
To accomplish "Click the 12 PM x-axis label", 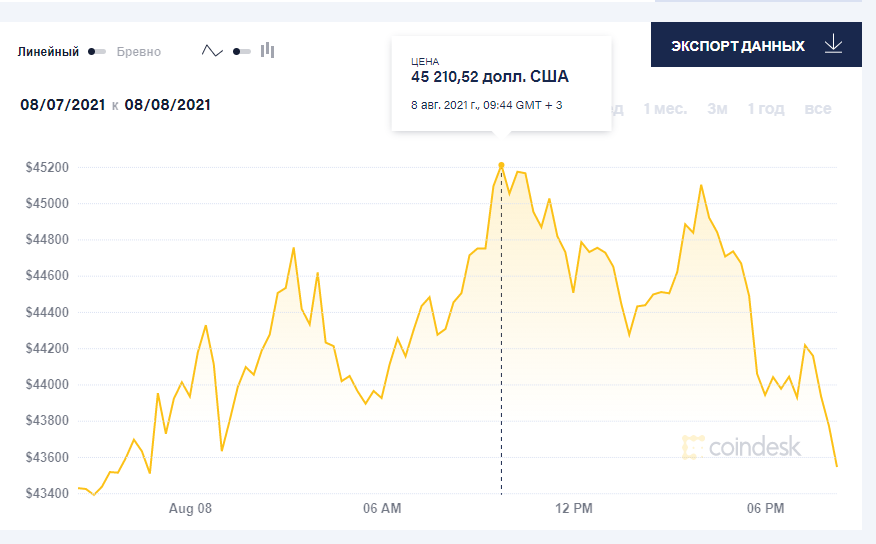I will coord(574,509).
